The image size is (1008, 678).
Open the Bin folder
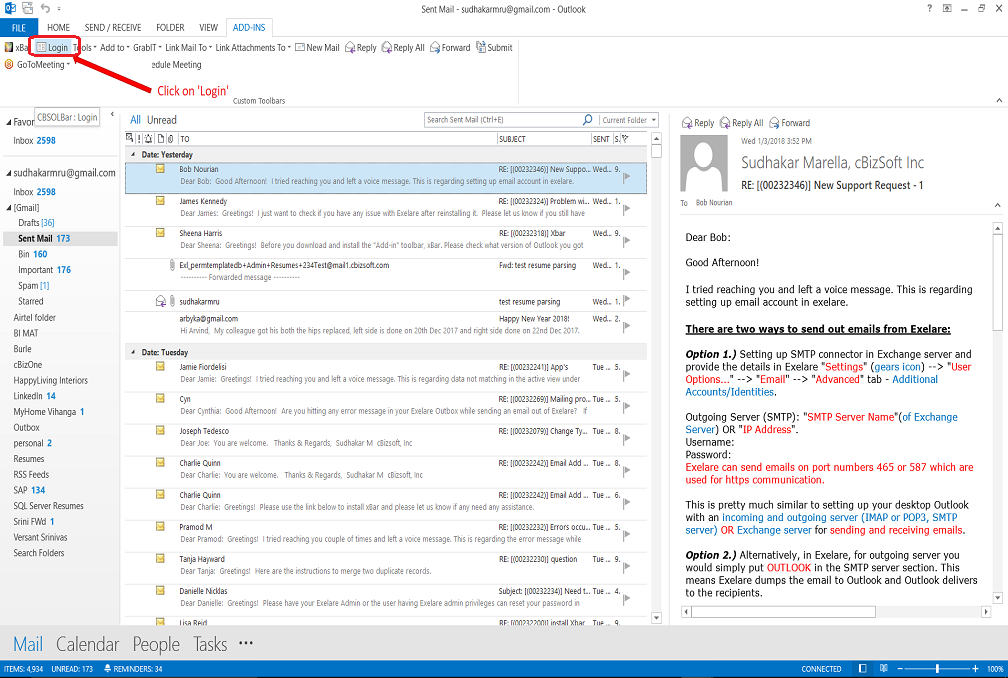click(33, 254)
